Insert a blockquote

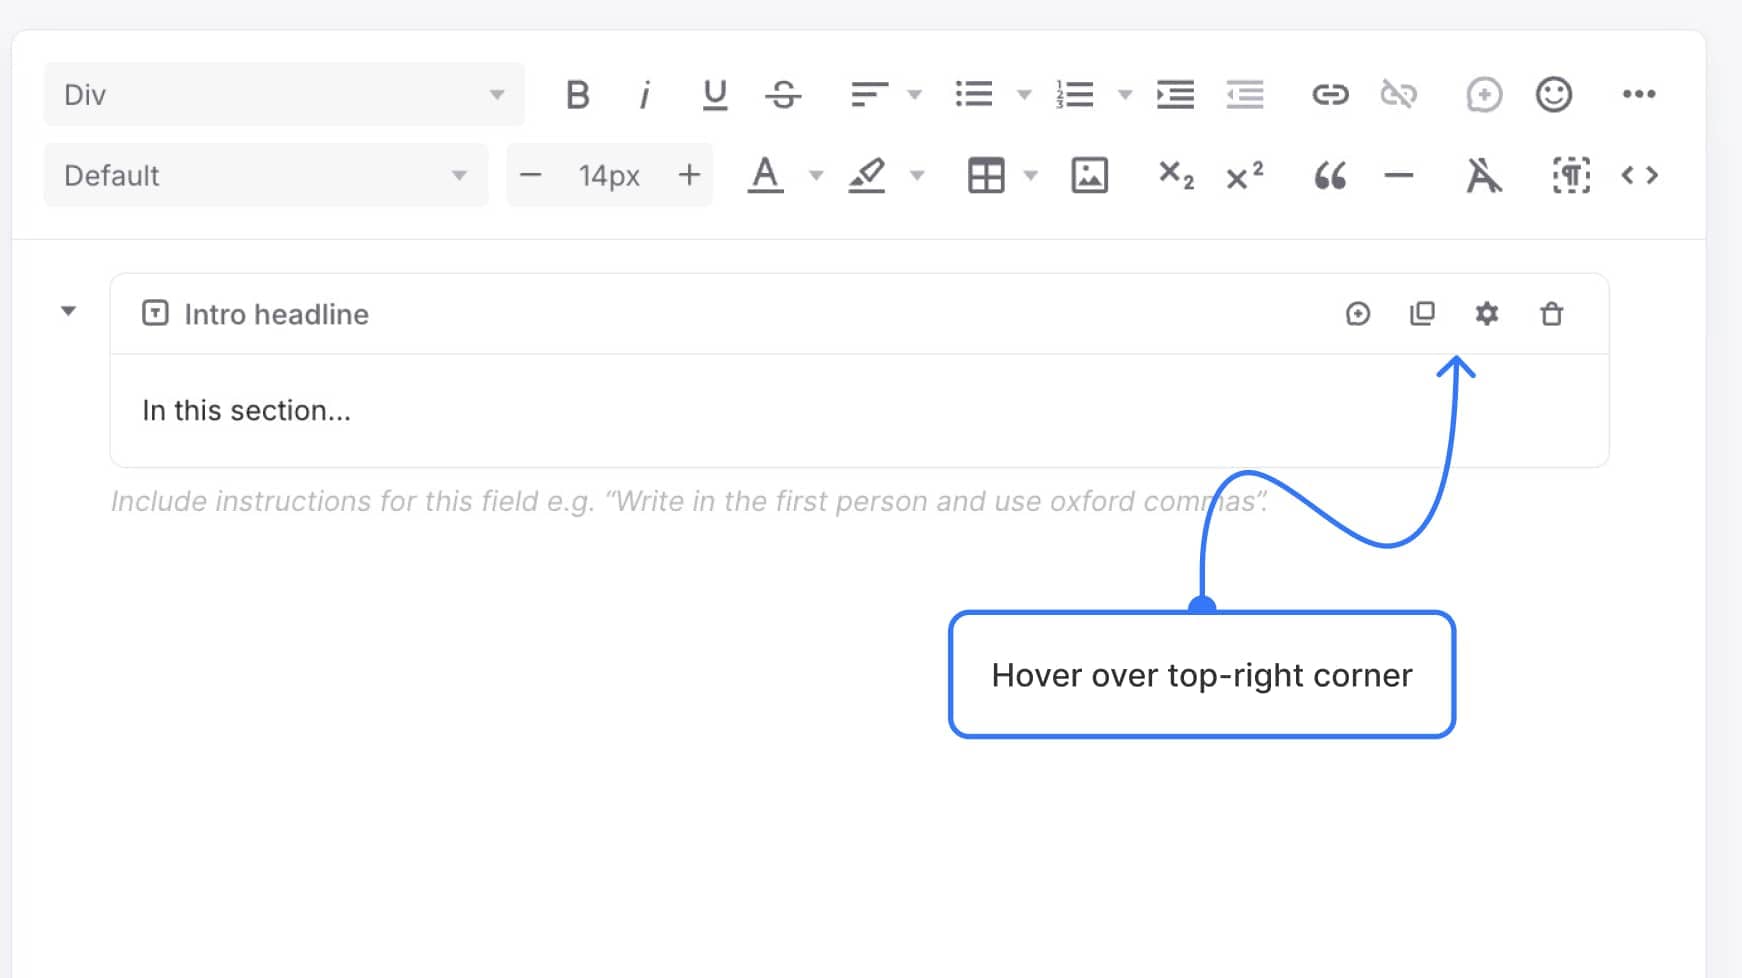click(1330, 176)
